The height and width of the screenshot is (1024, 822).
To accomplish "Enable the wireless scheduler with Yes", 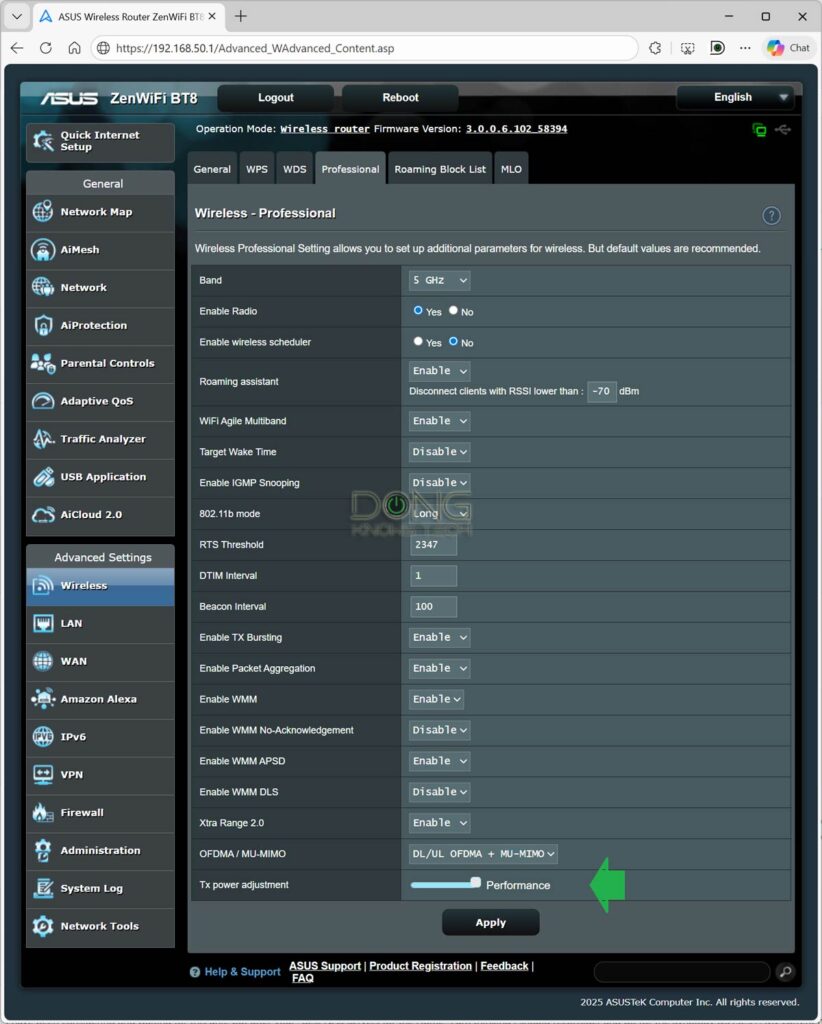I will click(x=418, y=342).
